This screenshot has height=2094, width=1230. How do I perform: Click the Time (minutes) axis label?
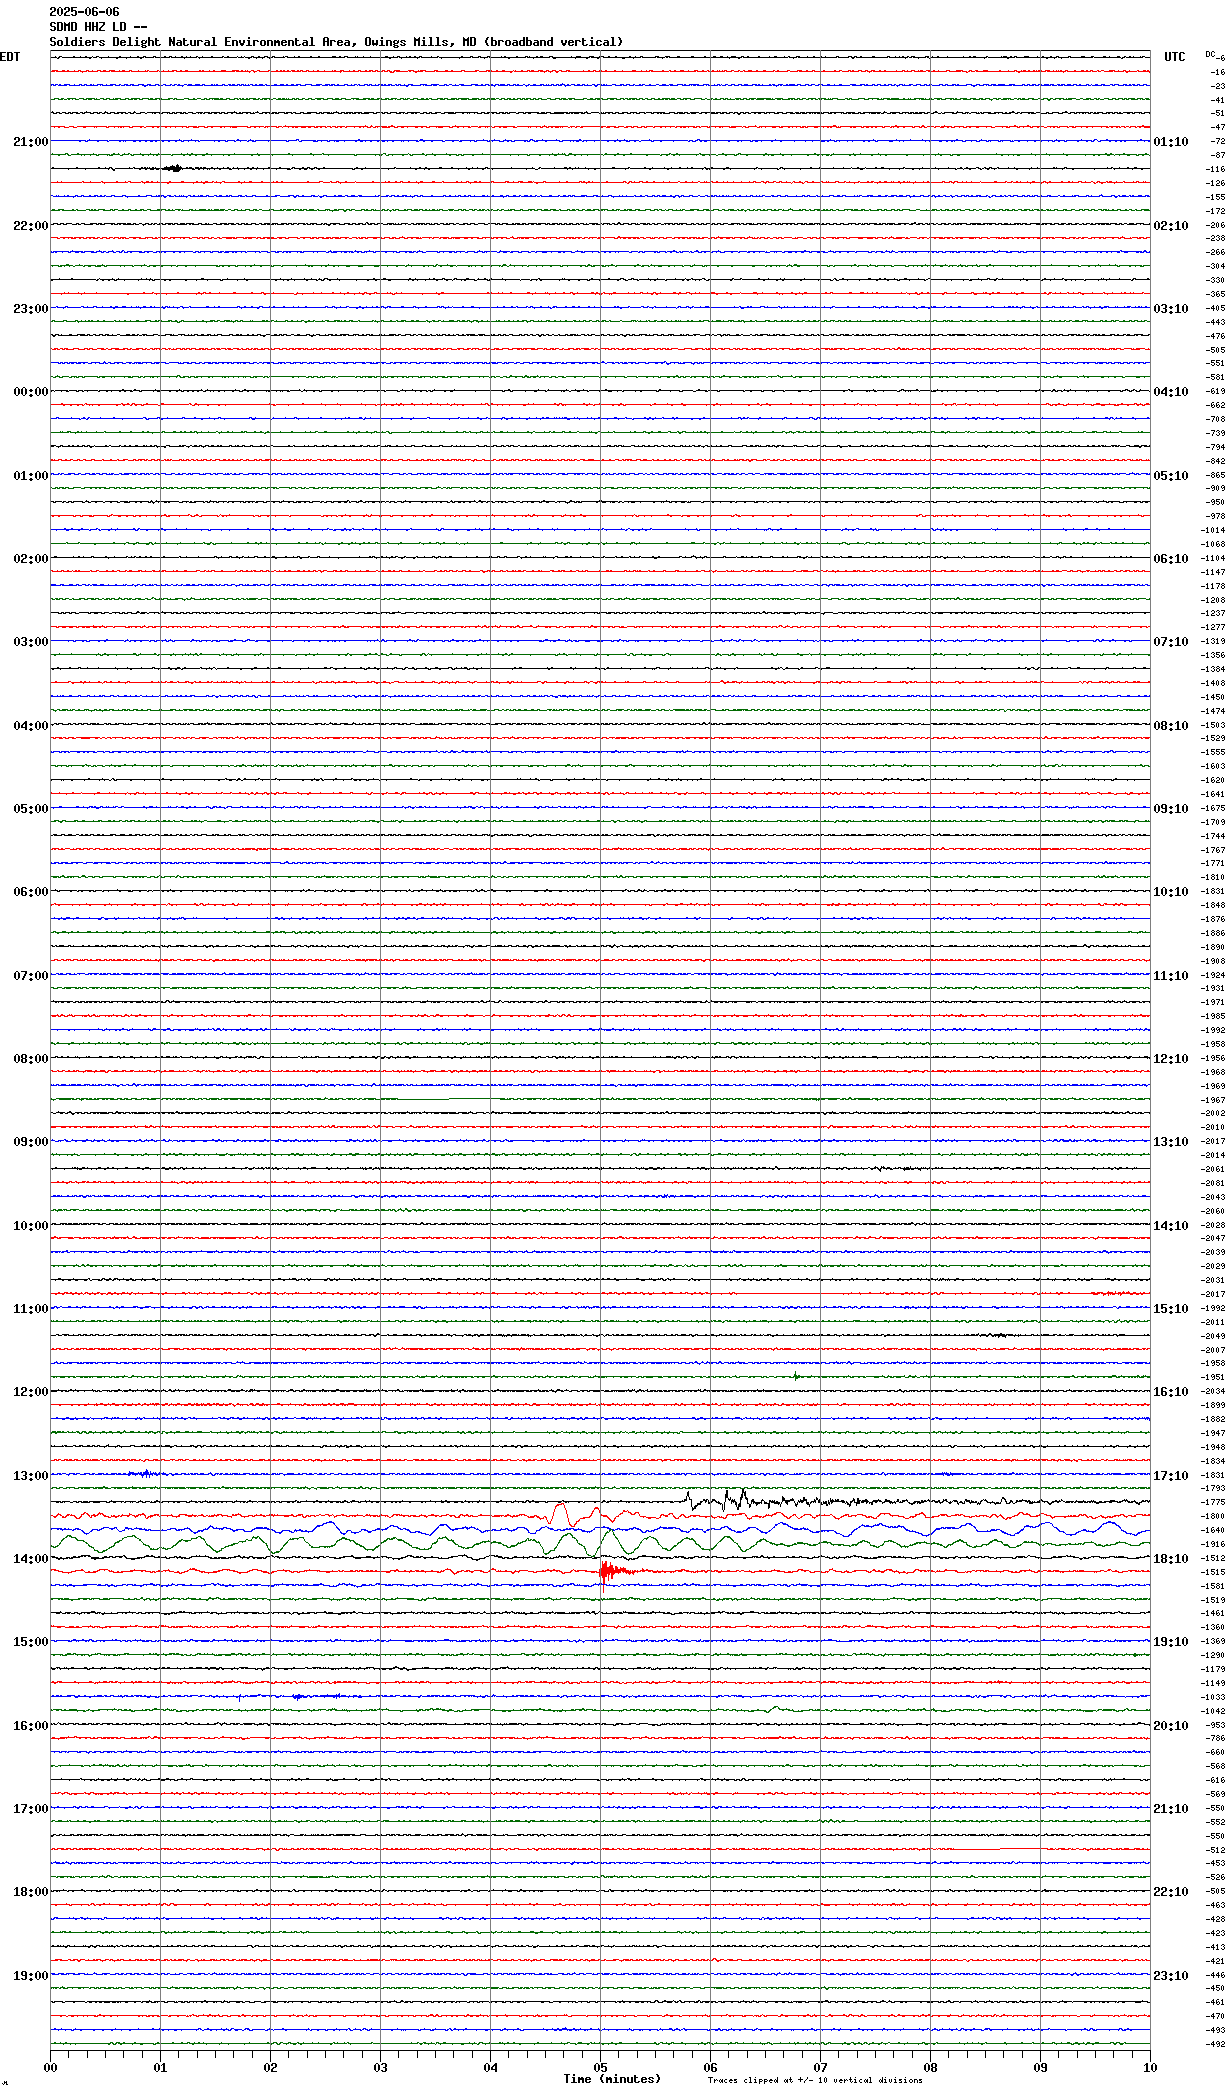click(612, 2079)
